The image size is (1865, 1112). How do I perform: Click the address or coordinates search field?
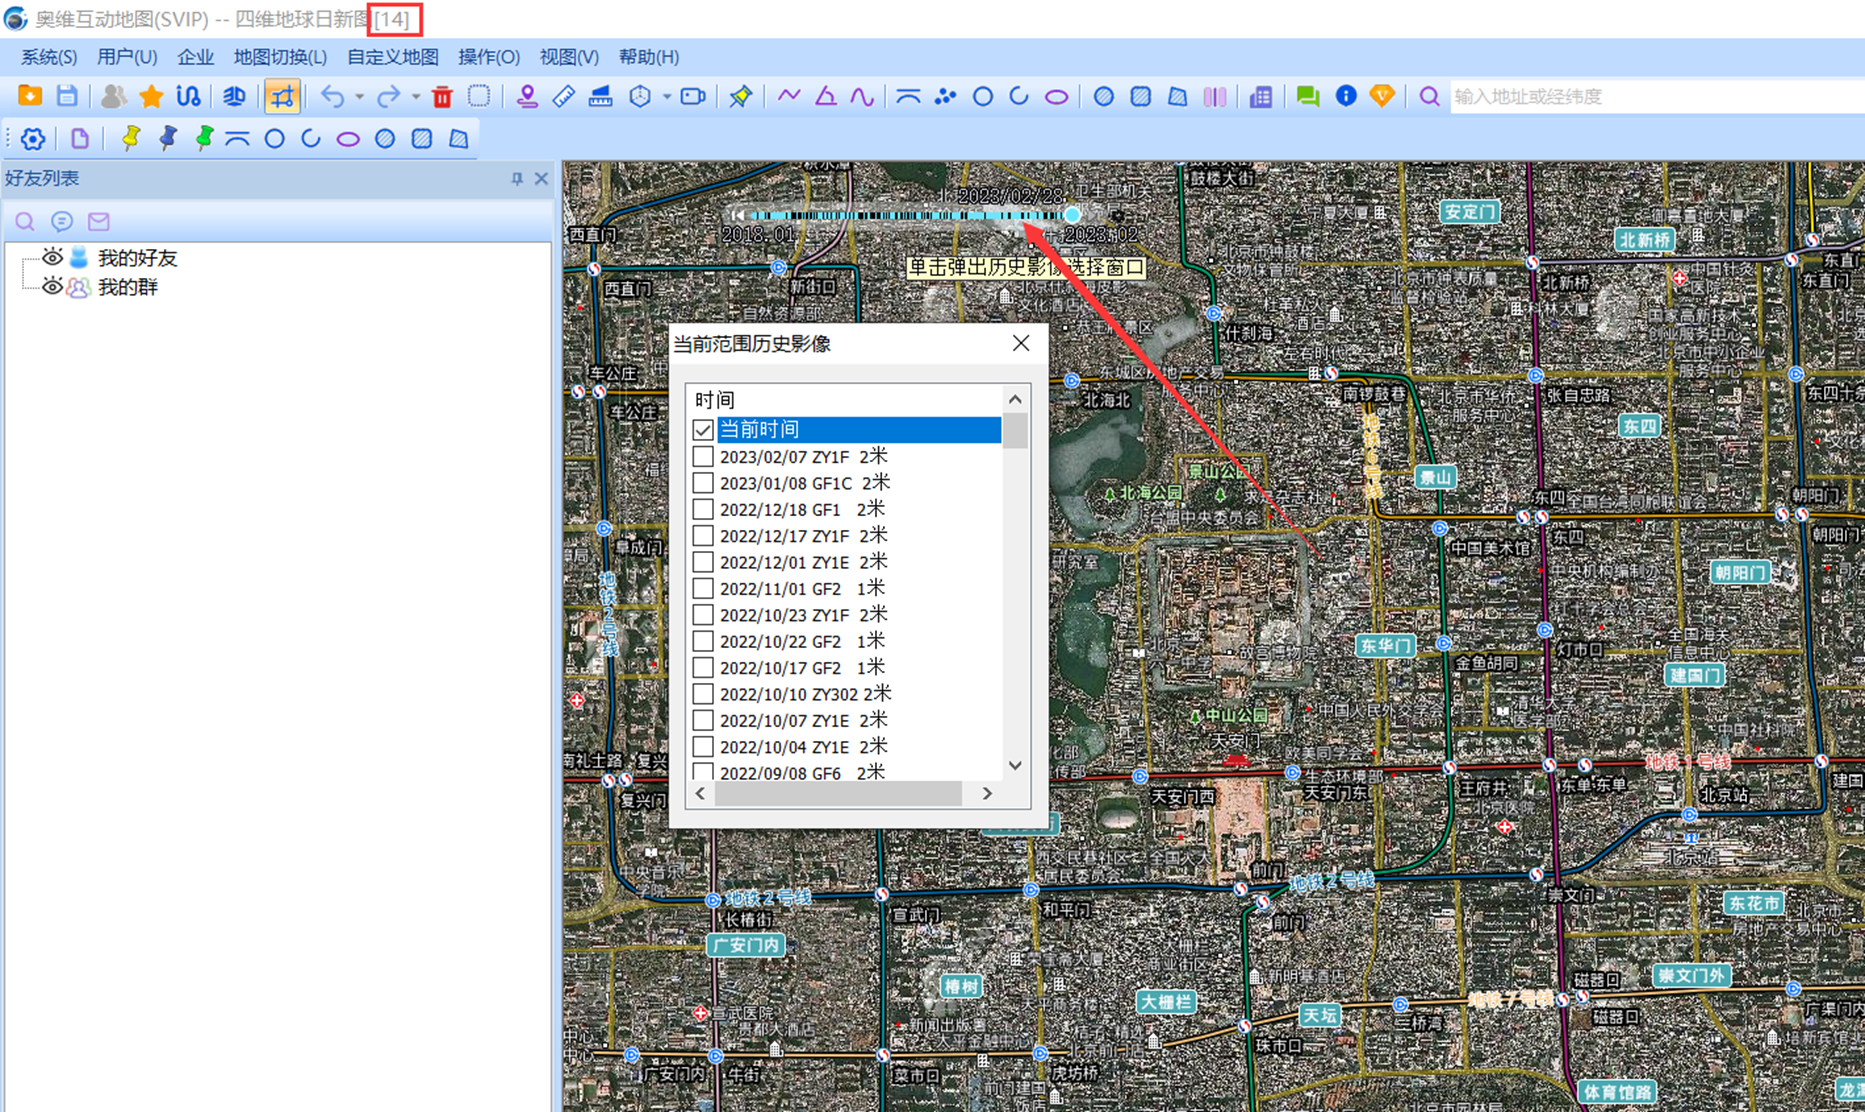tap(1657, 96)
